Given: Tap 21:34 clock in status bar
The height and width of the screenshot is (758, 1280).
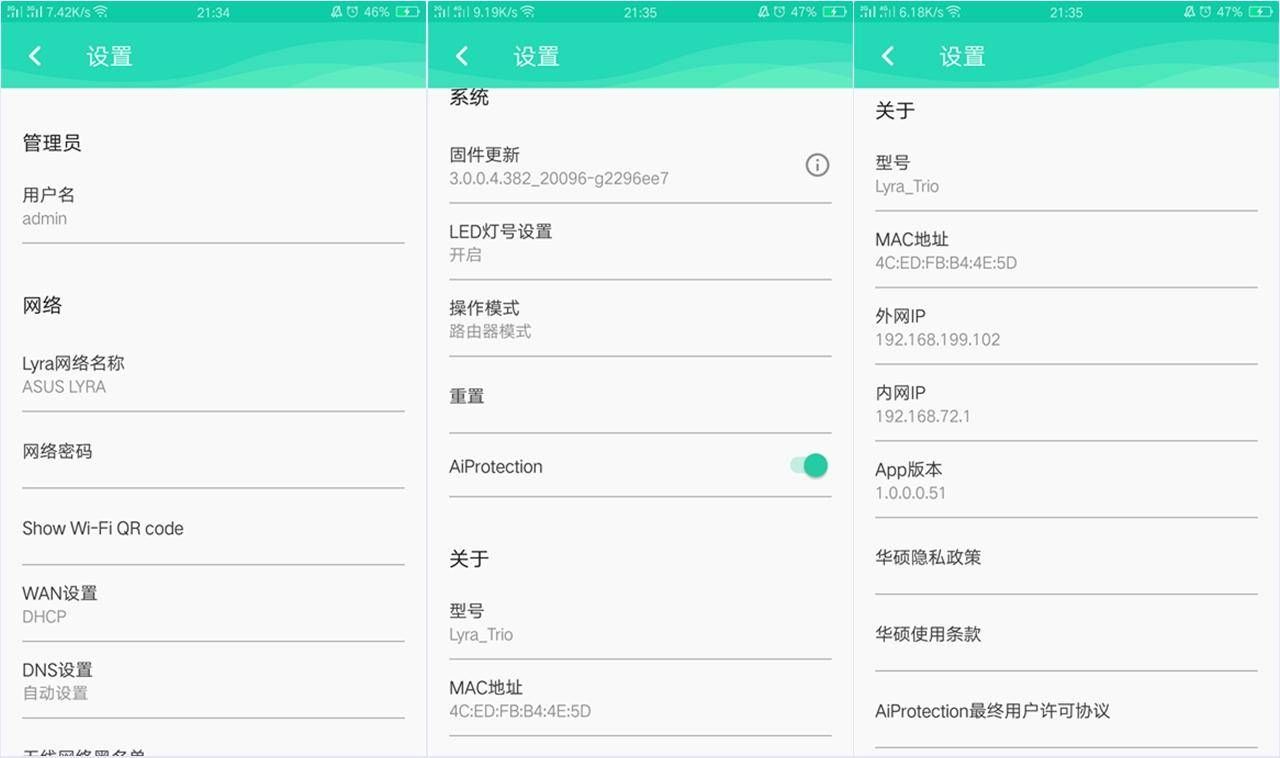Looking at the screenshot, I should [213, 12].
